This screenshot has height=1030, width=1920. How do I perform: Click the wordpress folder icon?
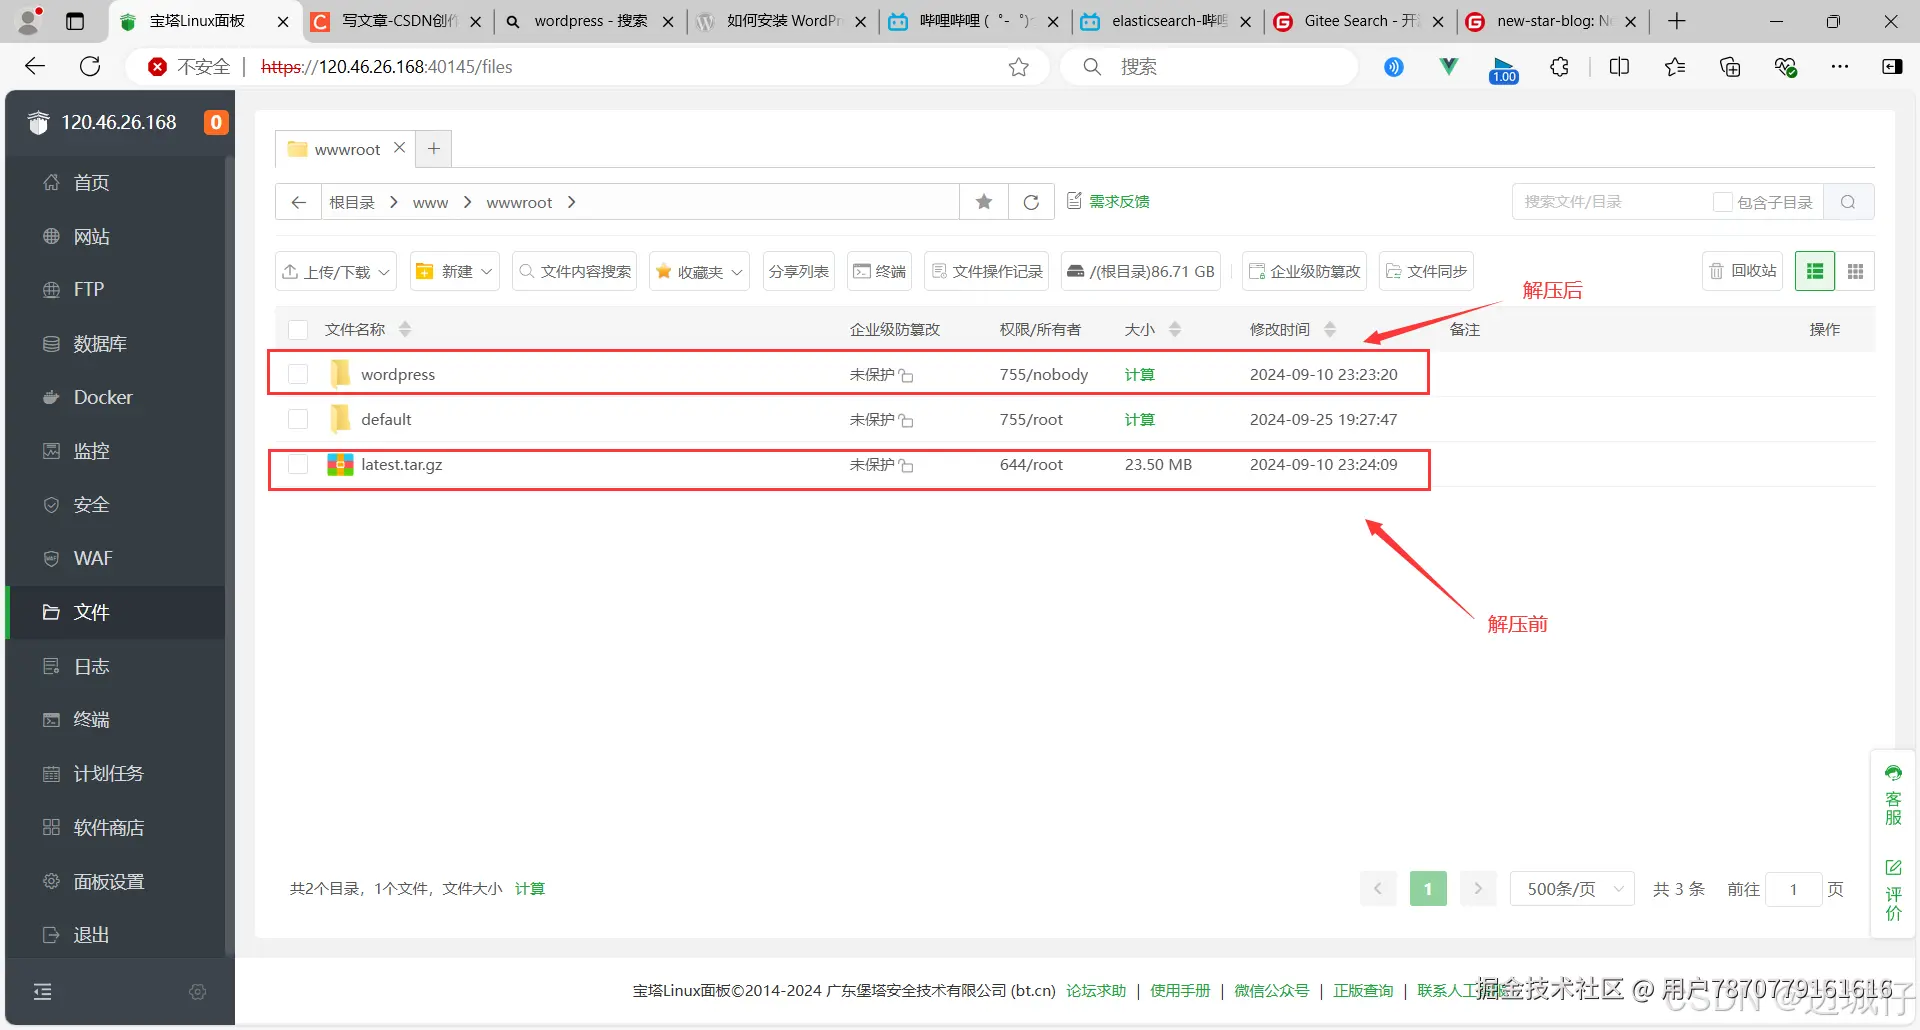click(x=341, y=374)
